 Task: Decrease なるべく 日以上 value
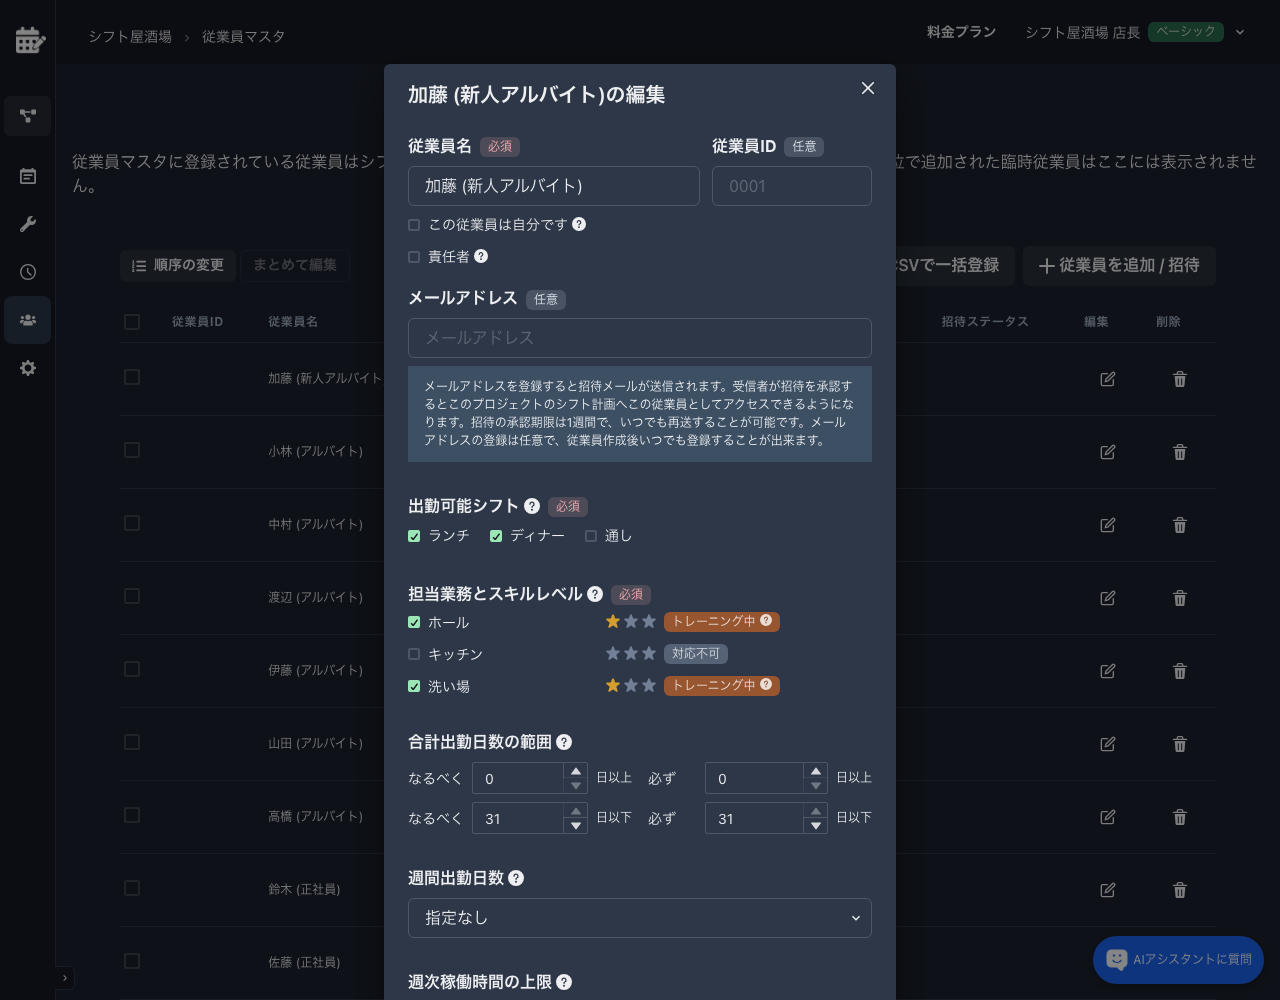pyautogui.click(x=575, y=786)
